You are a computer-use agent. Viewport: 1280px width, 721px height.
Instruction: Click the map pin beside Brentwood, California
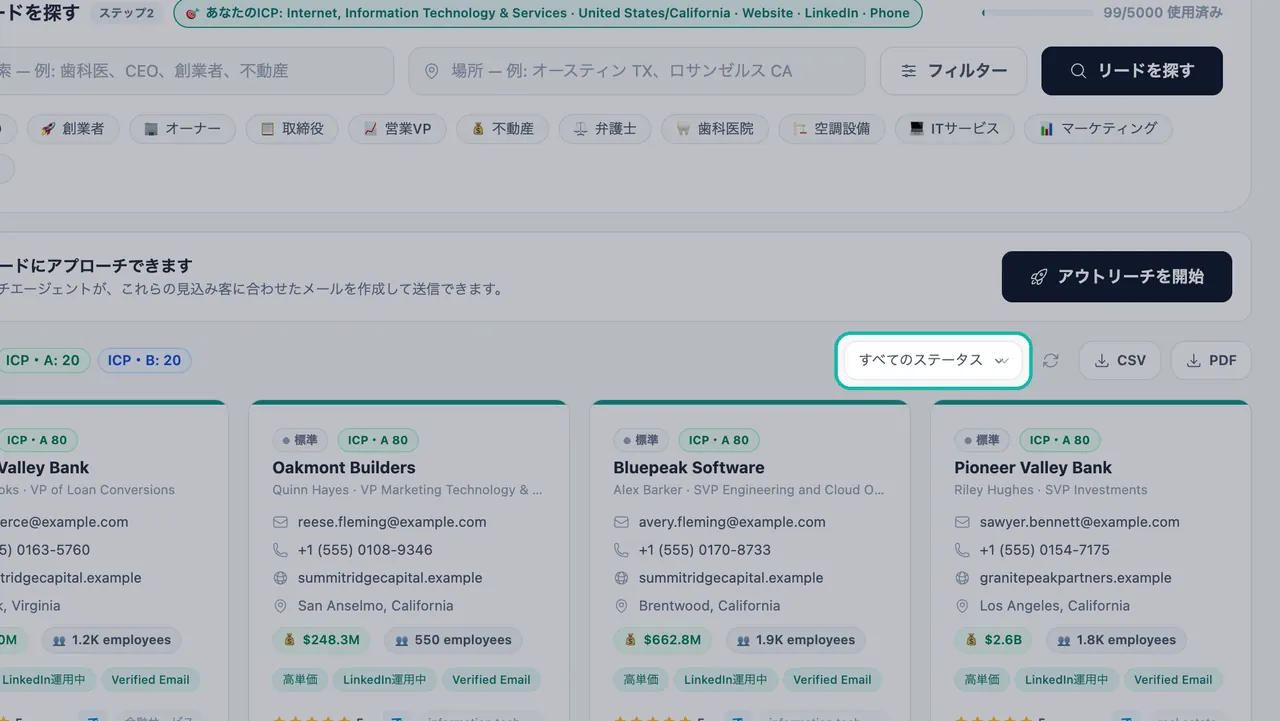tap(622, 606)
